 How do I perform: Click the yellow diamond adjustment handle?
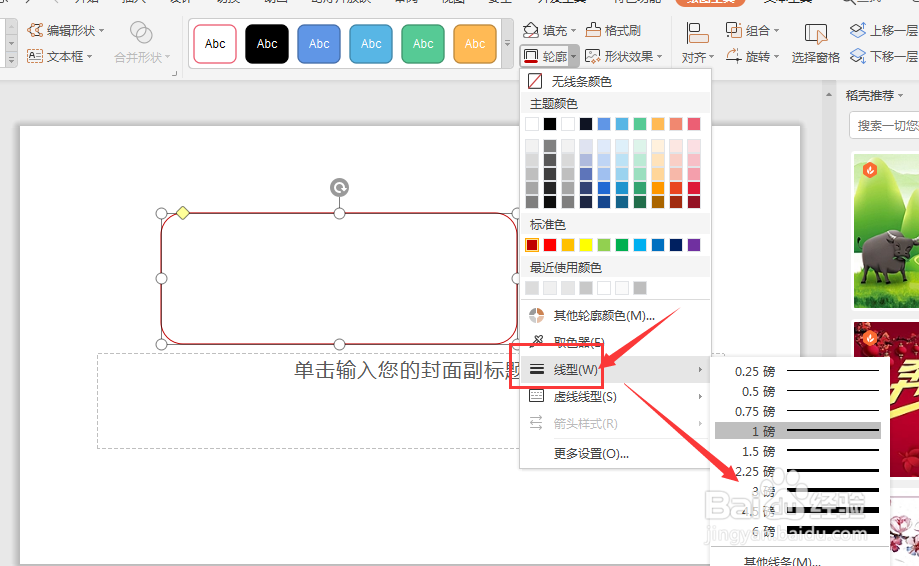tap(183, 213)
